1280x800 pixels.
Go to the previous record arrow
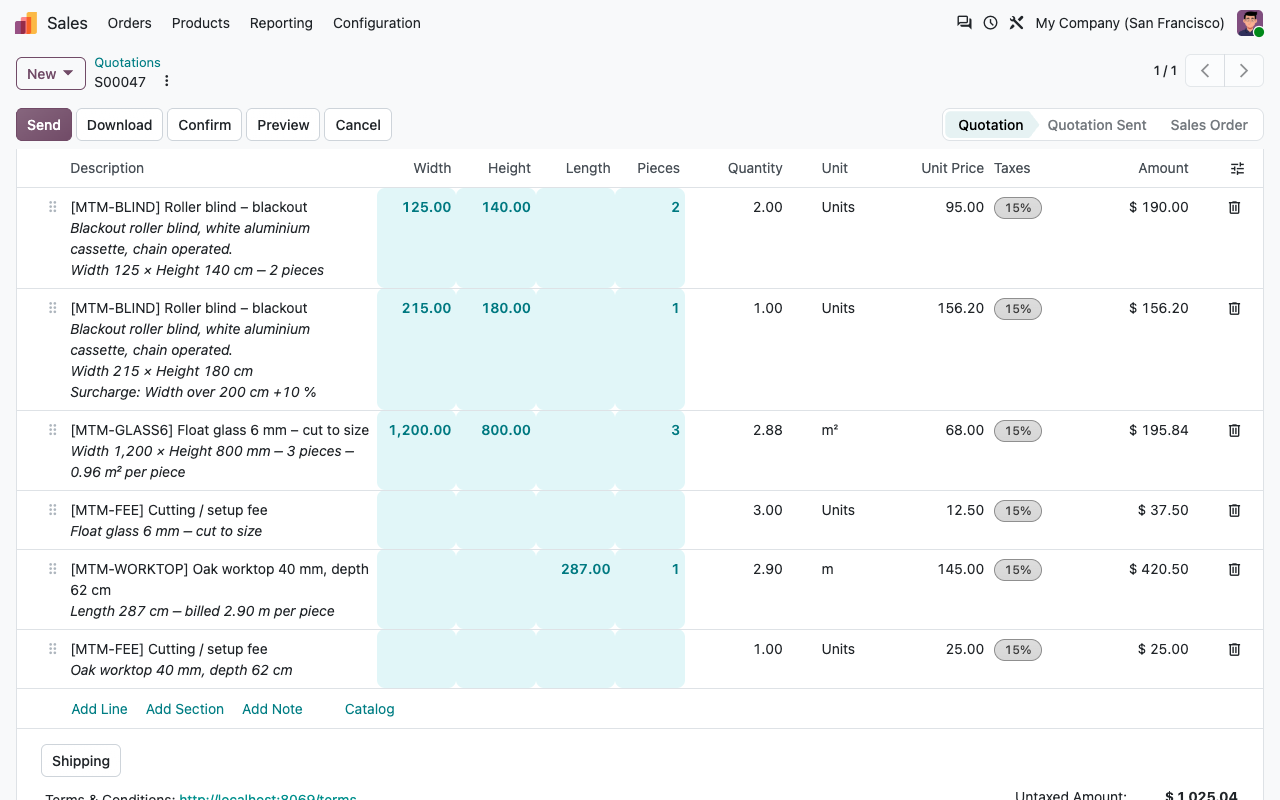pos(1205,71)
